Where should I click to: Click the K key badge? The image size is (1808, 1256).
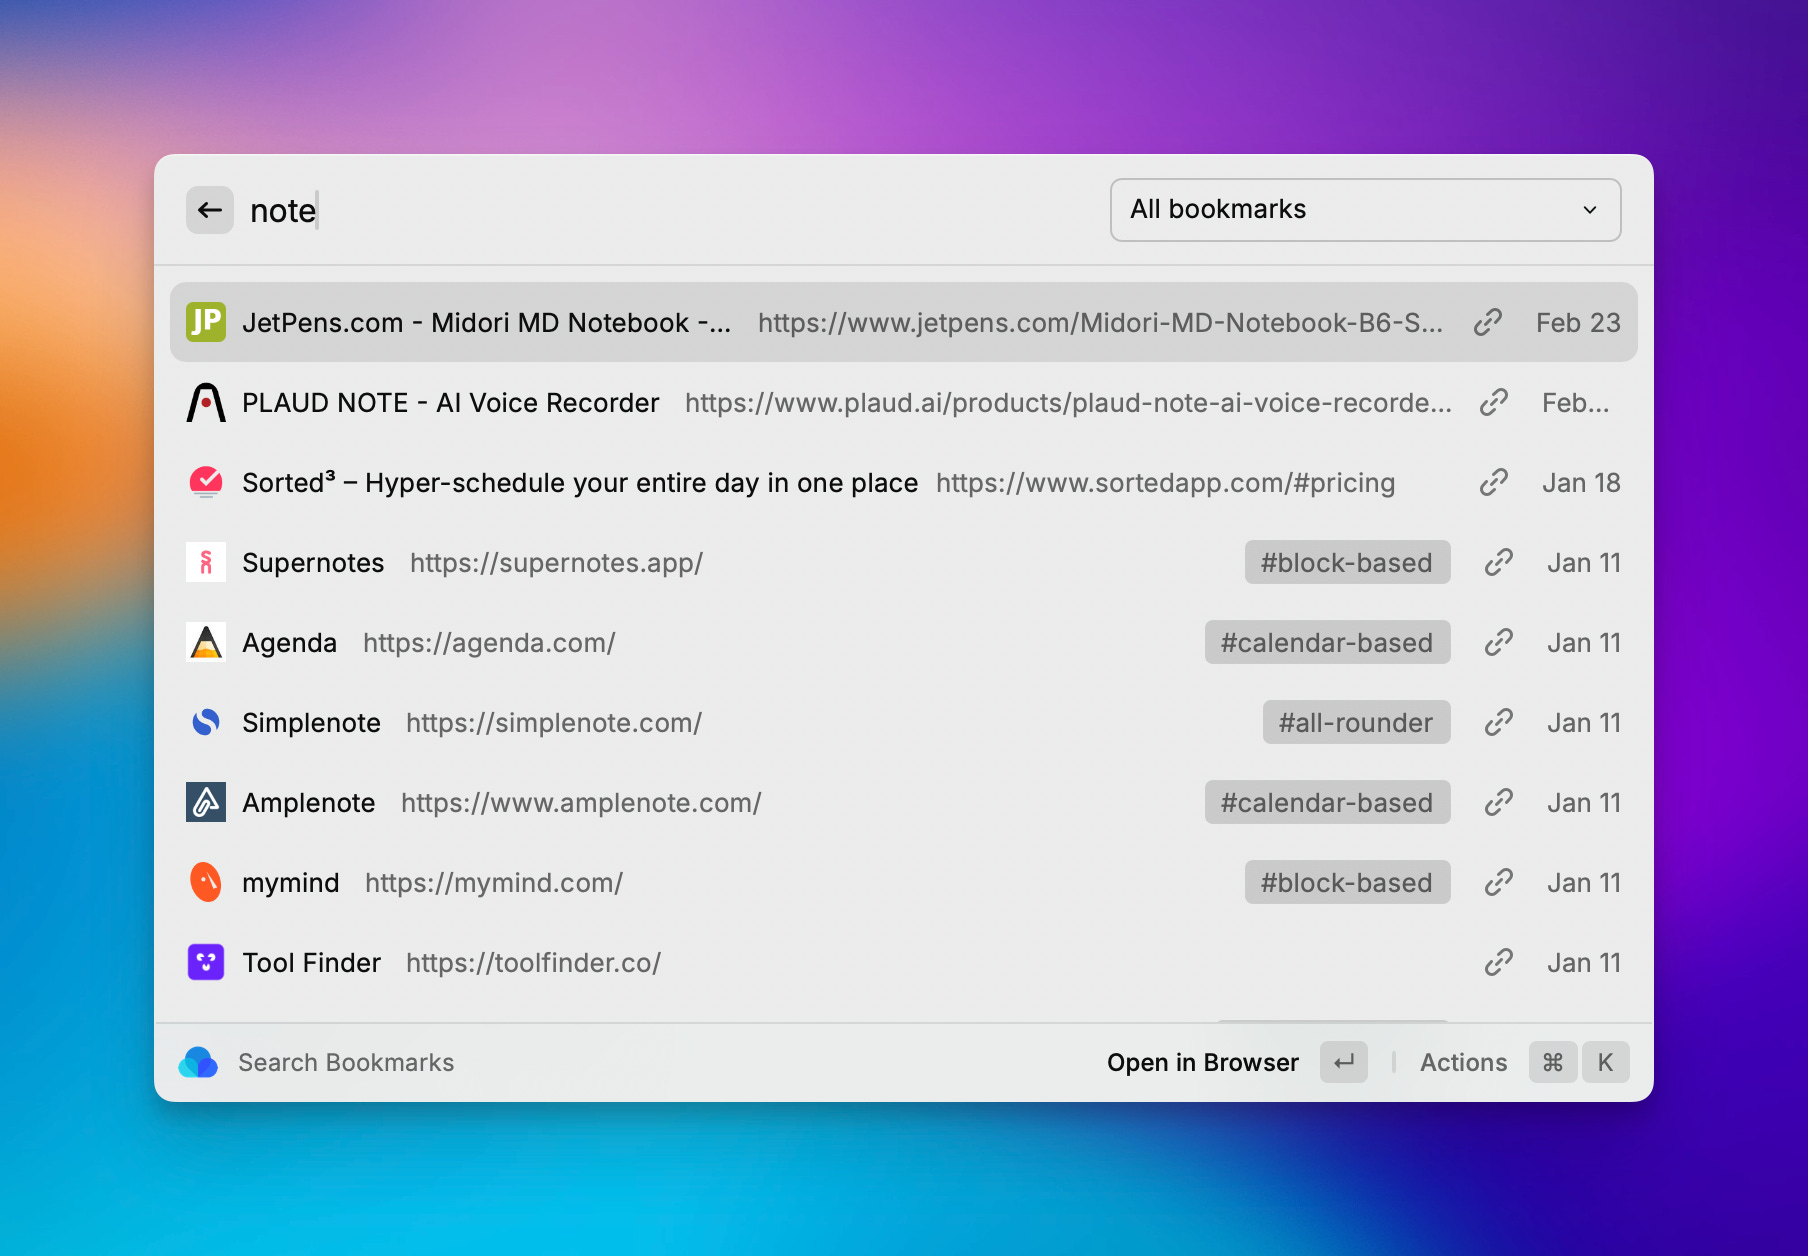tap(1605, 1062)
